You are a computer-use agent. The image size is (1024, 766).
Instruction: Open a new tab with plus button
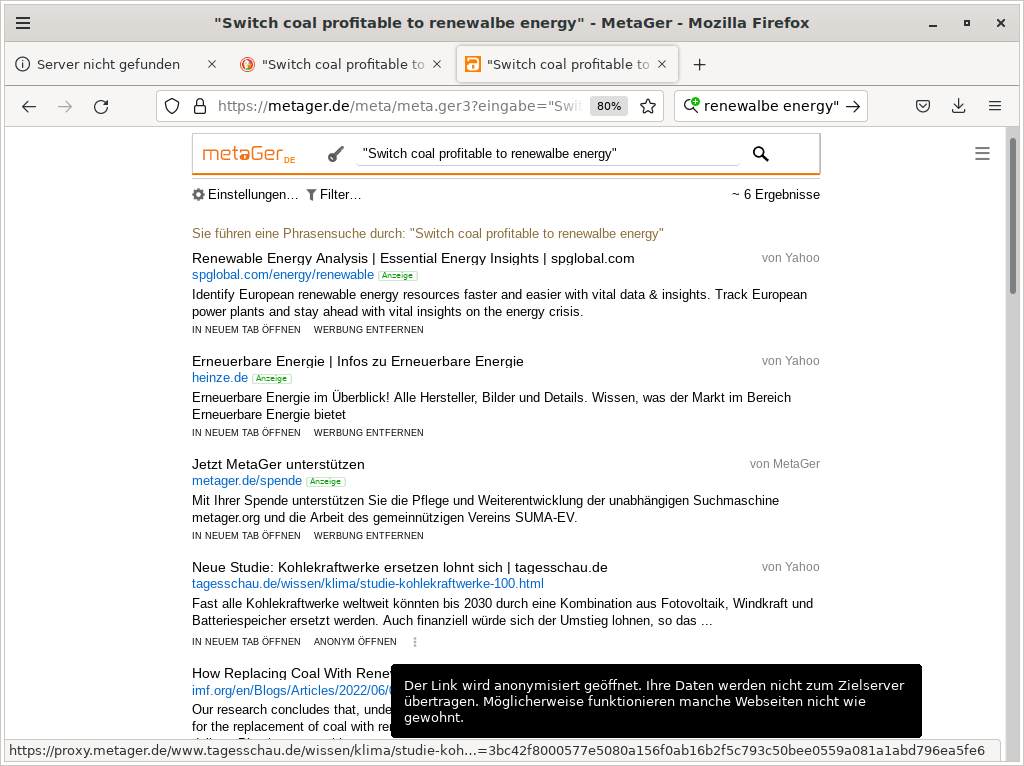[699, 65]
